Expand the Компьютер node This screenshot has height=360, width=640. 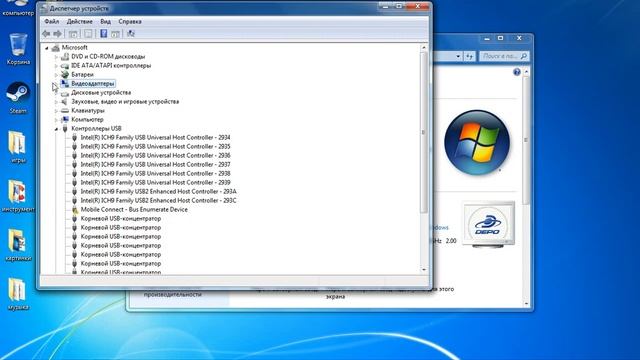pos(56,120)
